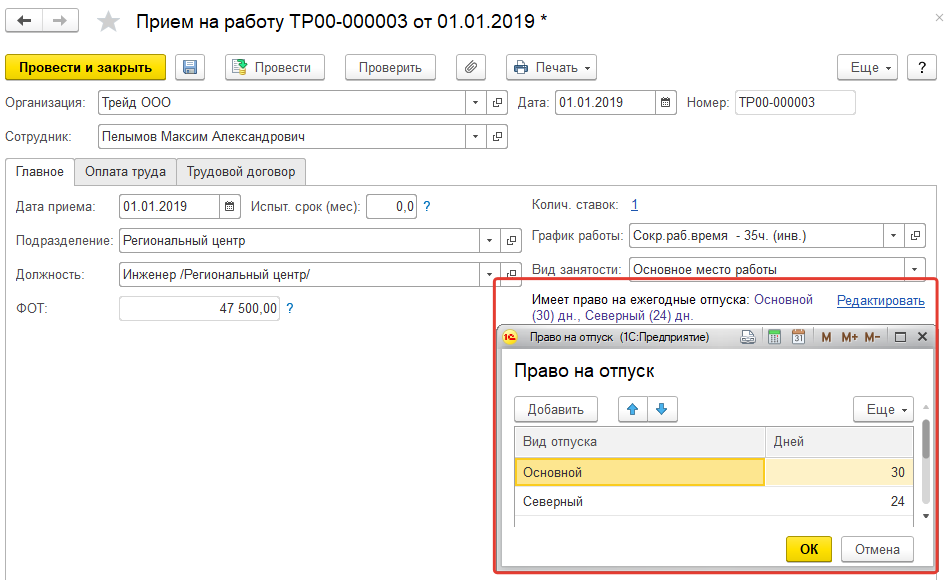
Task: Click the ФОТ amount field
Action: (199, 309)
